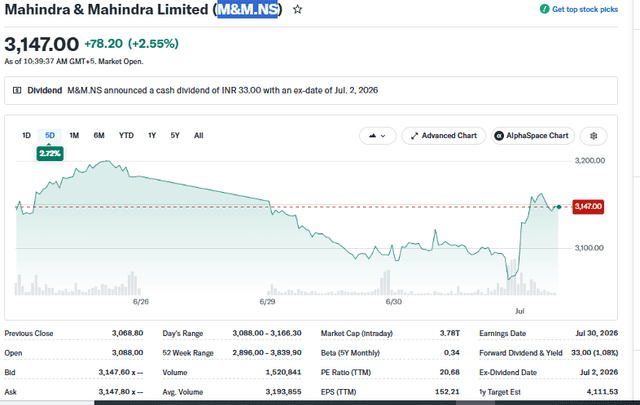Select the 1D chart range
This screenshot has width=640, height=405.
27,136
